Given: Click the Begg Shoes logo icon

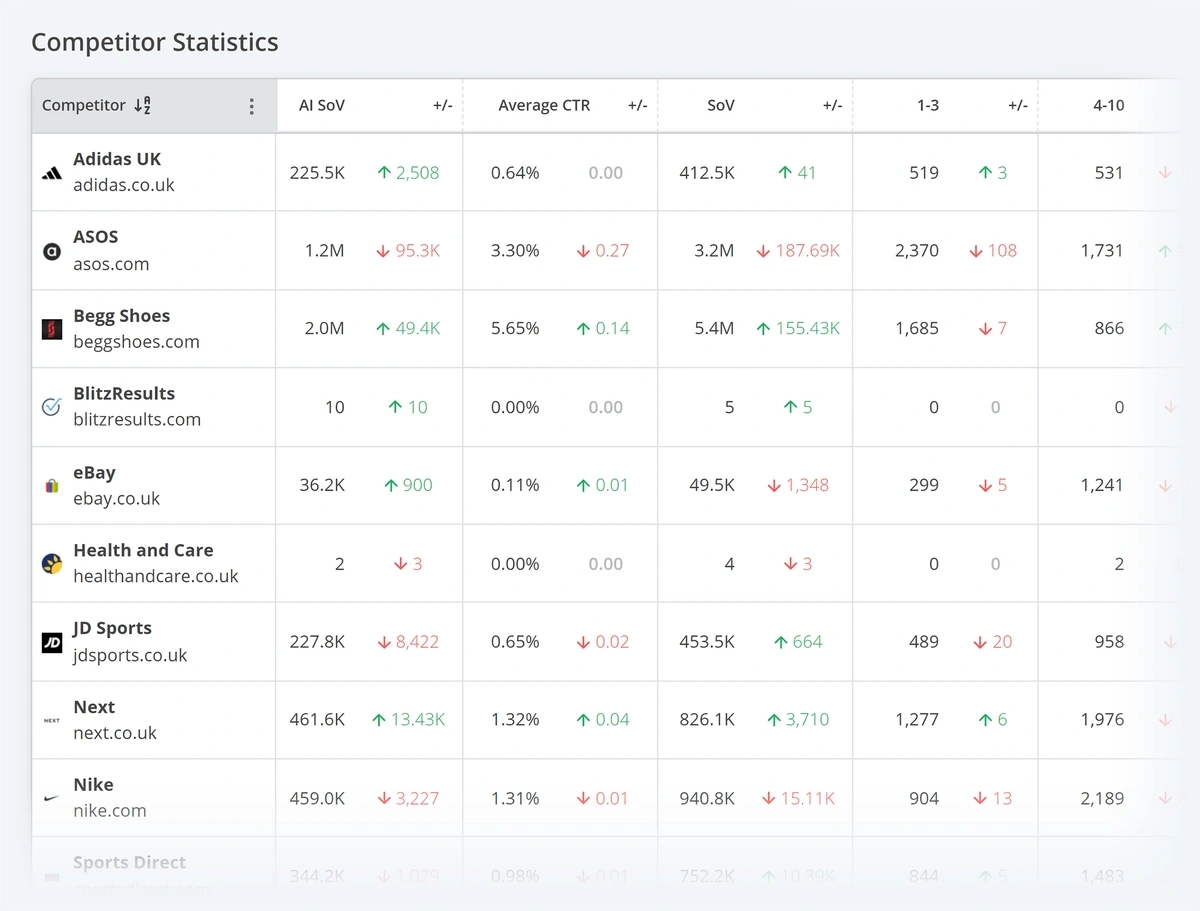Looking at the screenshot, I should 51,329.
